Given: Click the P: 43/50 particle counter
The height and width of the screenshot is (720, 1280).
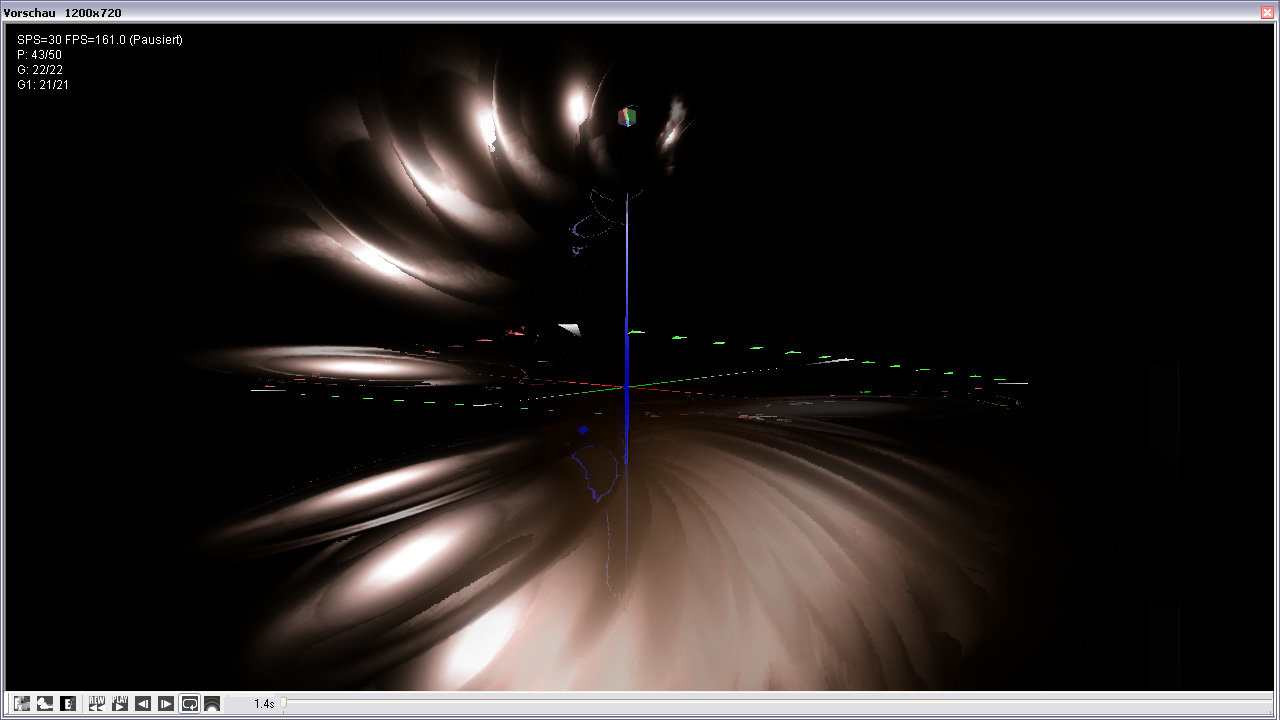Looking at the screenshot, I should [x=38, y=54].
